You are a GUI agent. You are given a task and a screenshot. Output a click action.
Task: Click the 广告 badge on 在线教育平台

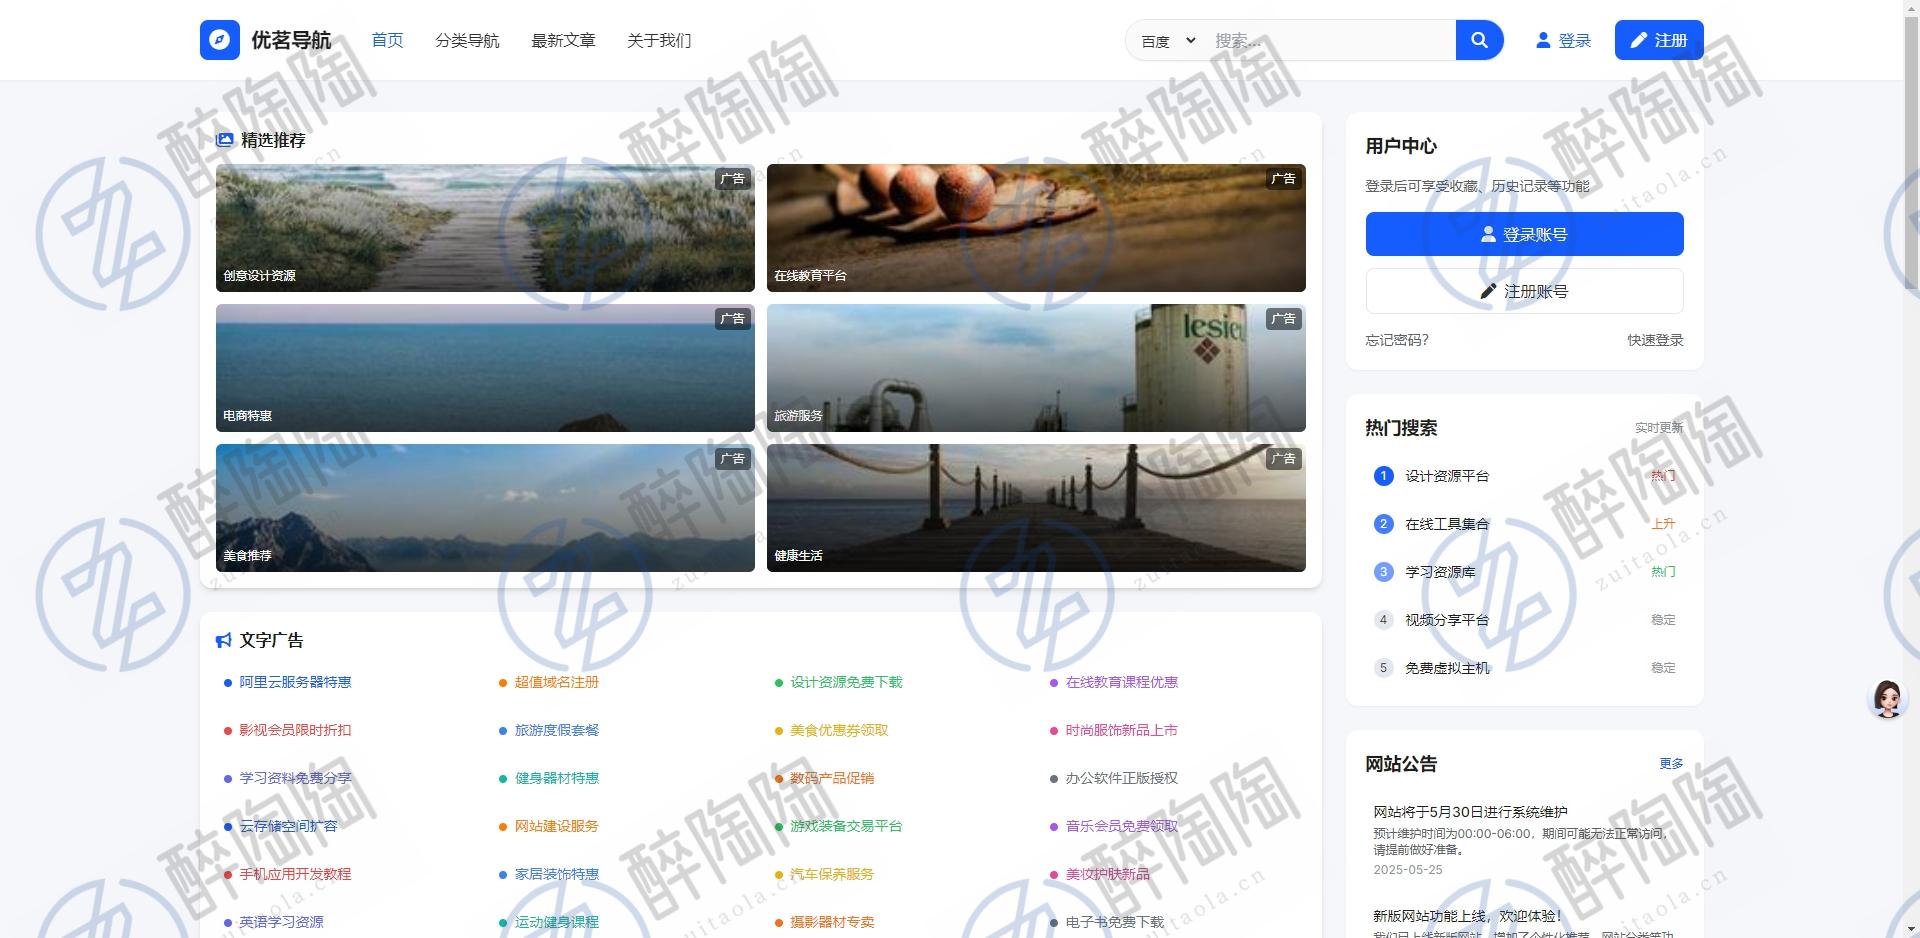tap(1283, 179)
